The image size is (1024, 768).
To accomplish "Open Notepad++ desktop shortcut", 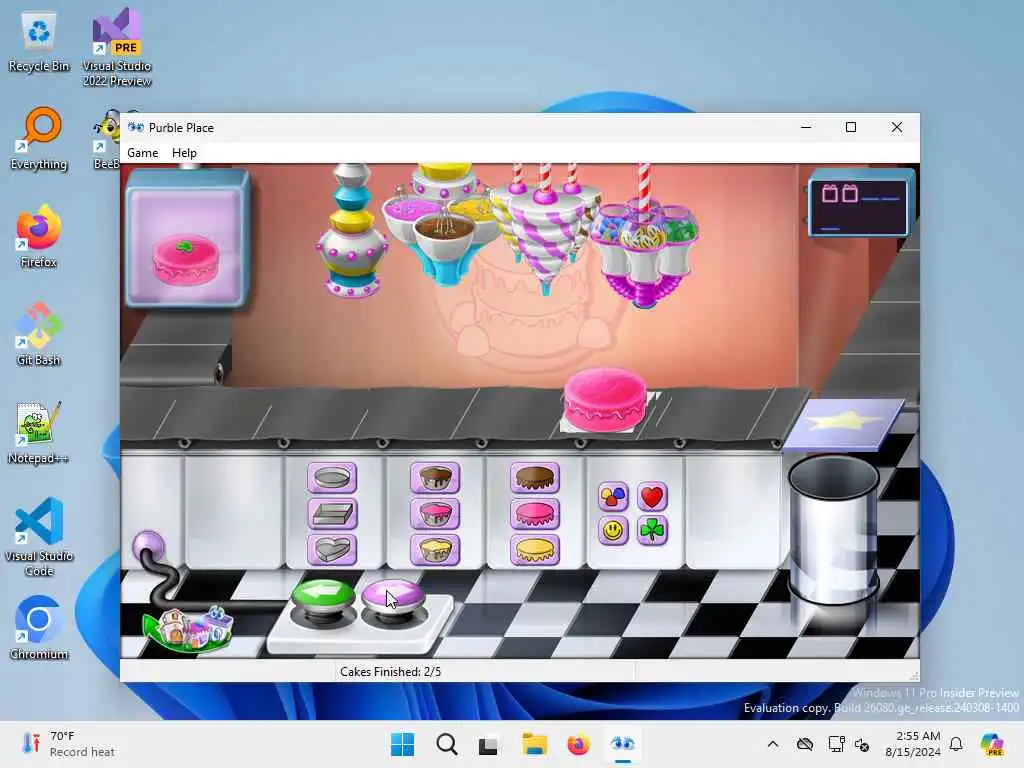I will (39, 432).
